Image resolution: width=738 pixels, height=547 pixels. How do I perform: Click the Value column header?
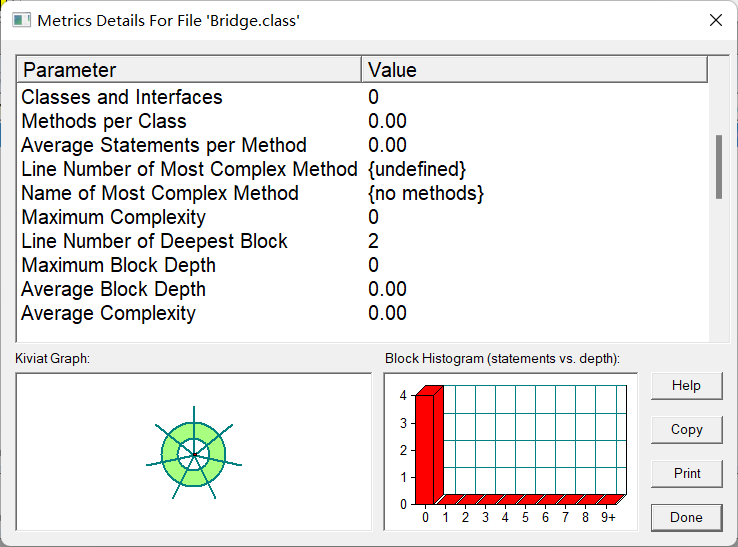[533, 70]
